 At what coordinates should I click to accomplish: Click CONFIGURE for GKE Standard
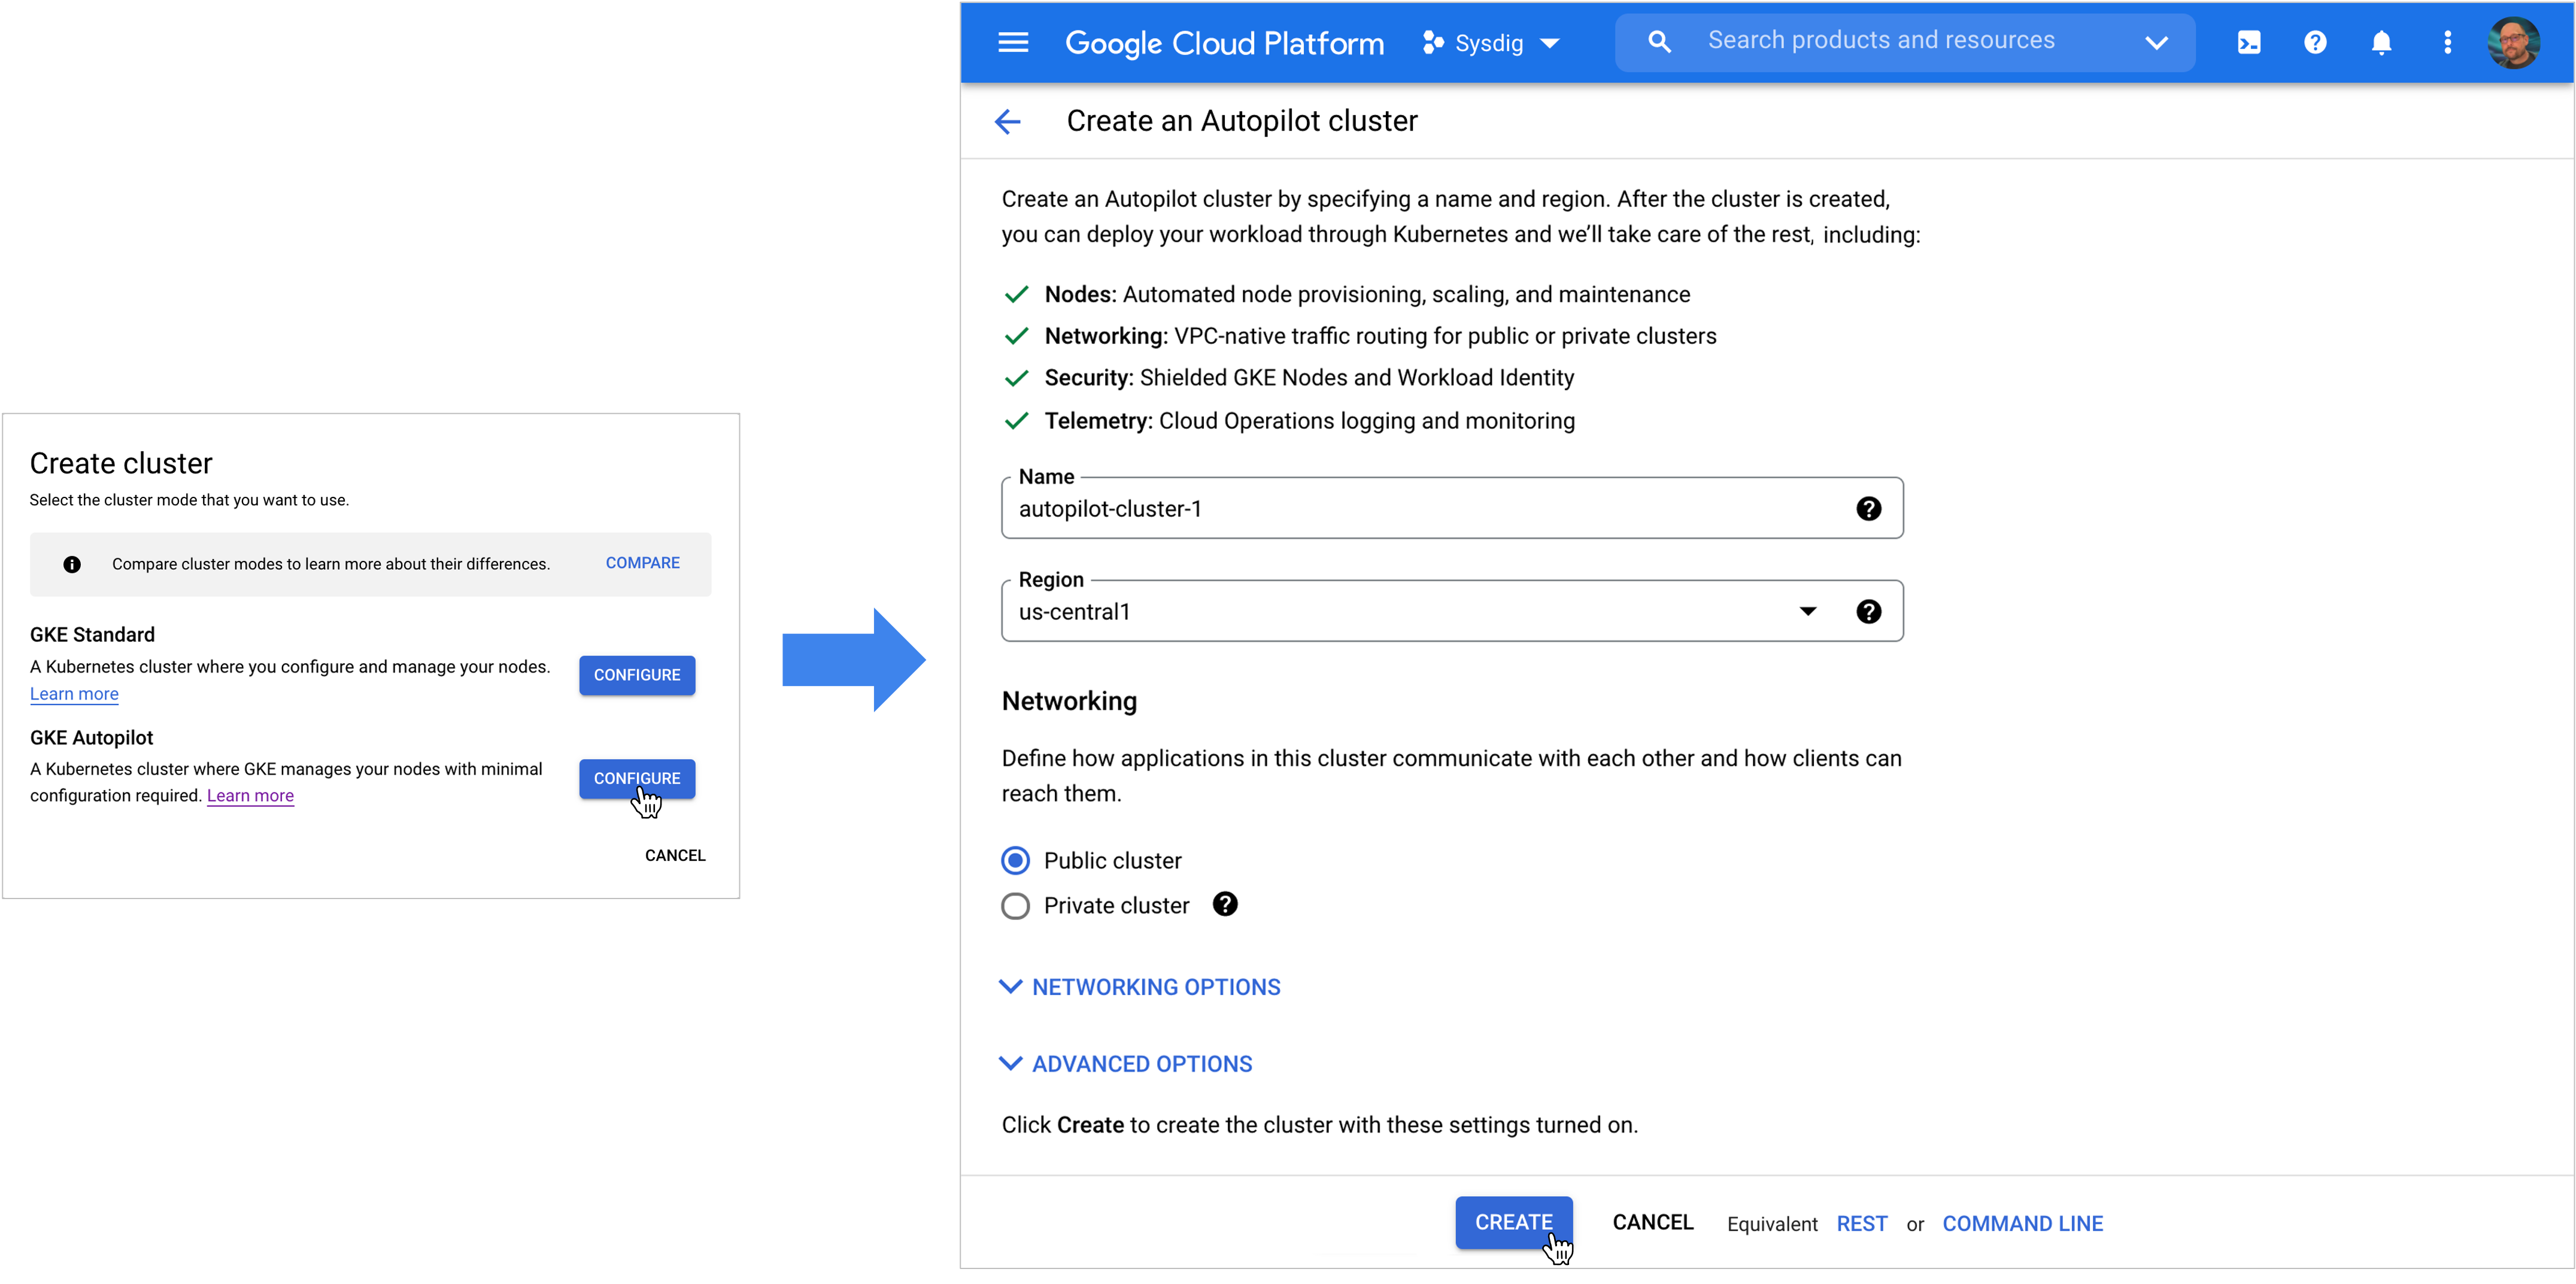[637, 675]
